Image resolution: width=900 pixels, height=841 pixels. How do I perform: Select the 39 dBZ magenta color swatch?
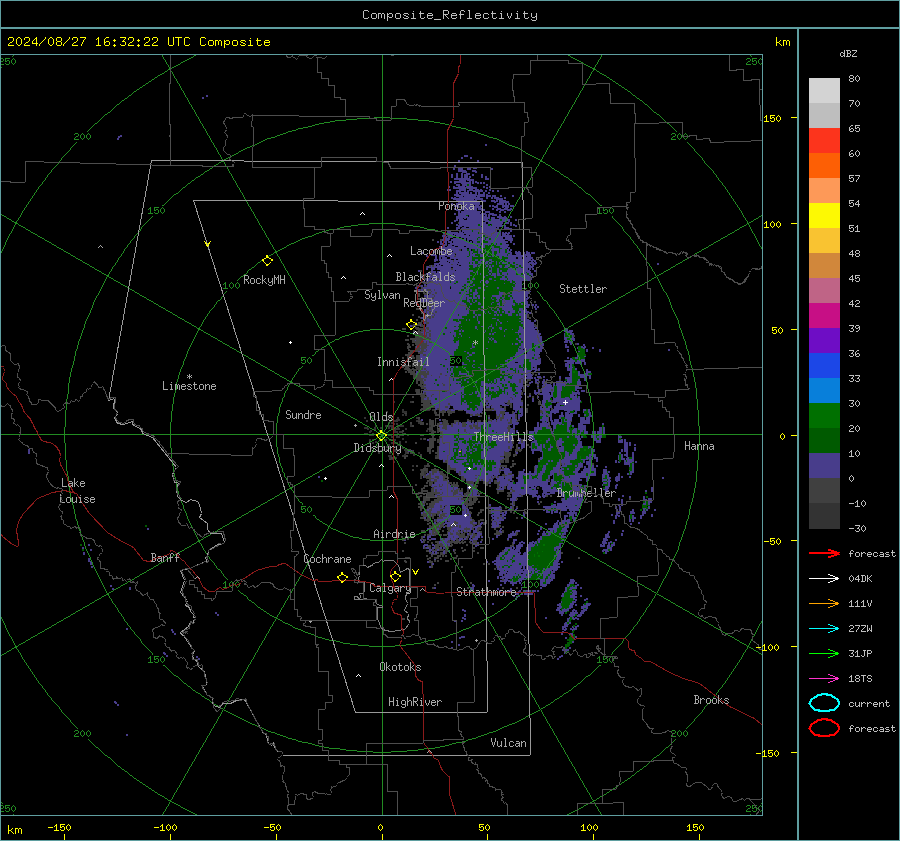click(824, 315)
